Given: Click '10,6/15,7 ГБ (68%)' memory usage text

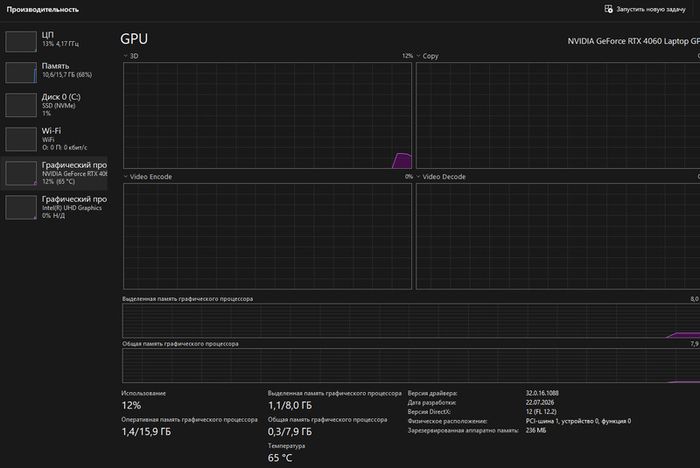Looking at the screenshot, I should 67,75.
